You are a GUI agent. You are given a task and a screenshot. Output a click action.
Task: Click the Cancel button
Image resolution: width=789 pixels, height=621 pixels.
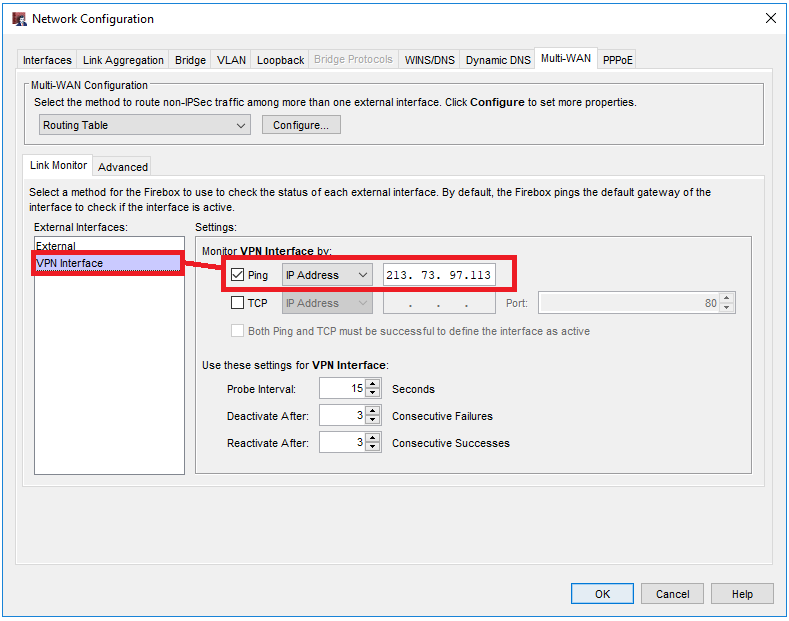pos(672,594)
